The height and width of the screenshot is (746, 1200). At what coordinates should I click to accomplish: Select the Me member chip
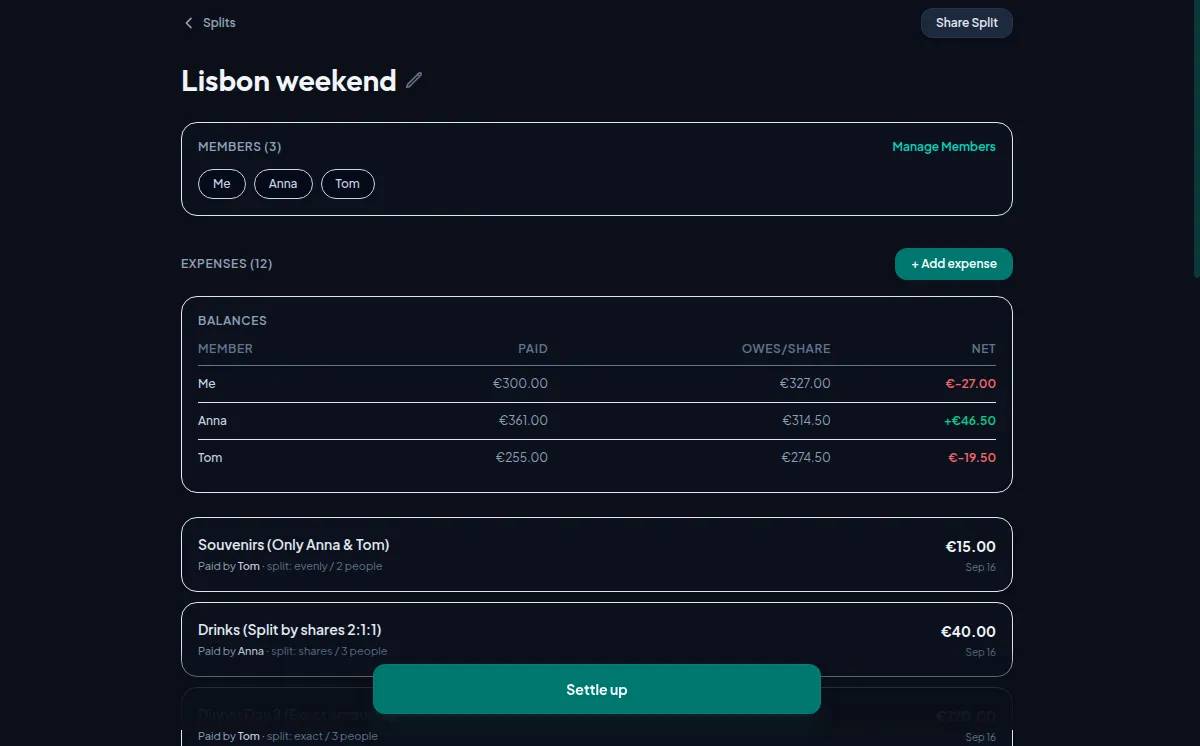tap(222, 184)
